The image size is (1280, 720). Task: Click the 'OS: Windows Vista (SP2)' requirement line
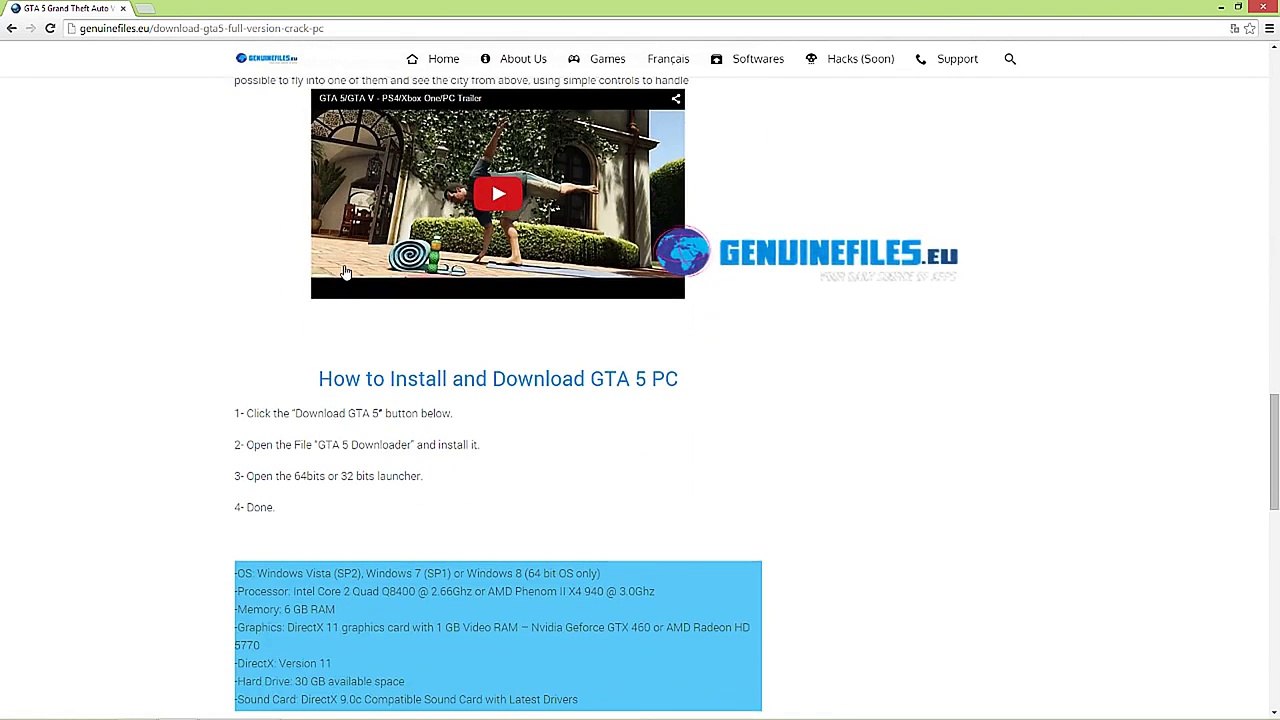coord(418,573)
